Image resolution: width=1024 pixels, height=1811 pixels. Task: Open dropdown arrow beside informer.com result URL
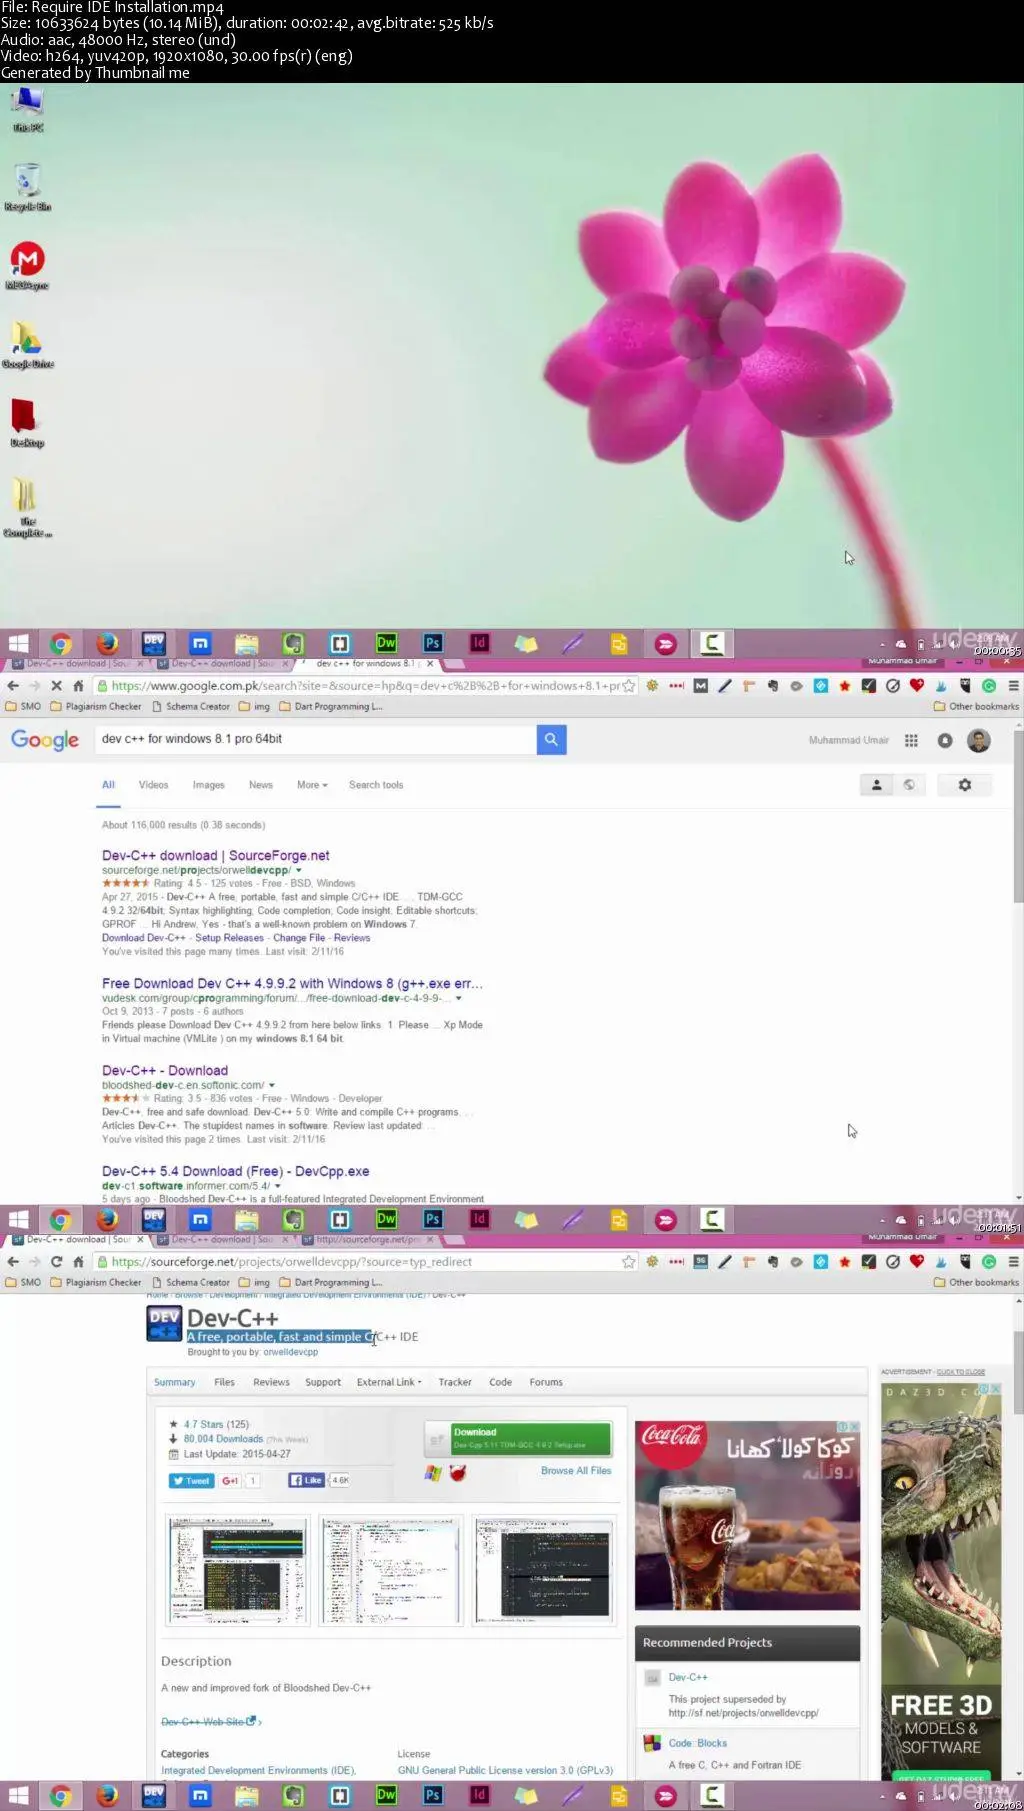click(x=278, y=1186)
